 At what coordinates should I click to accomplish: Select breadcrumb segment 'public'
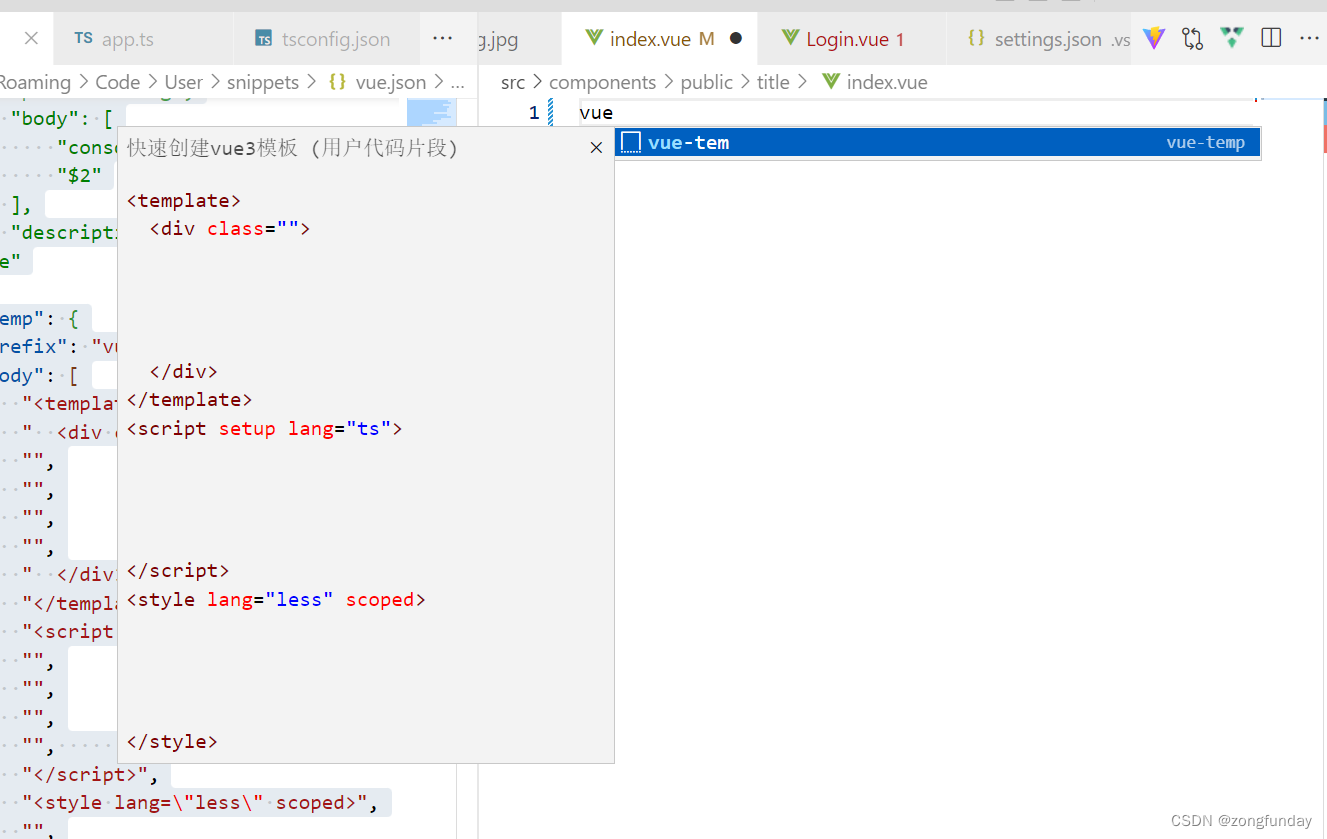[707, 82]
